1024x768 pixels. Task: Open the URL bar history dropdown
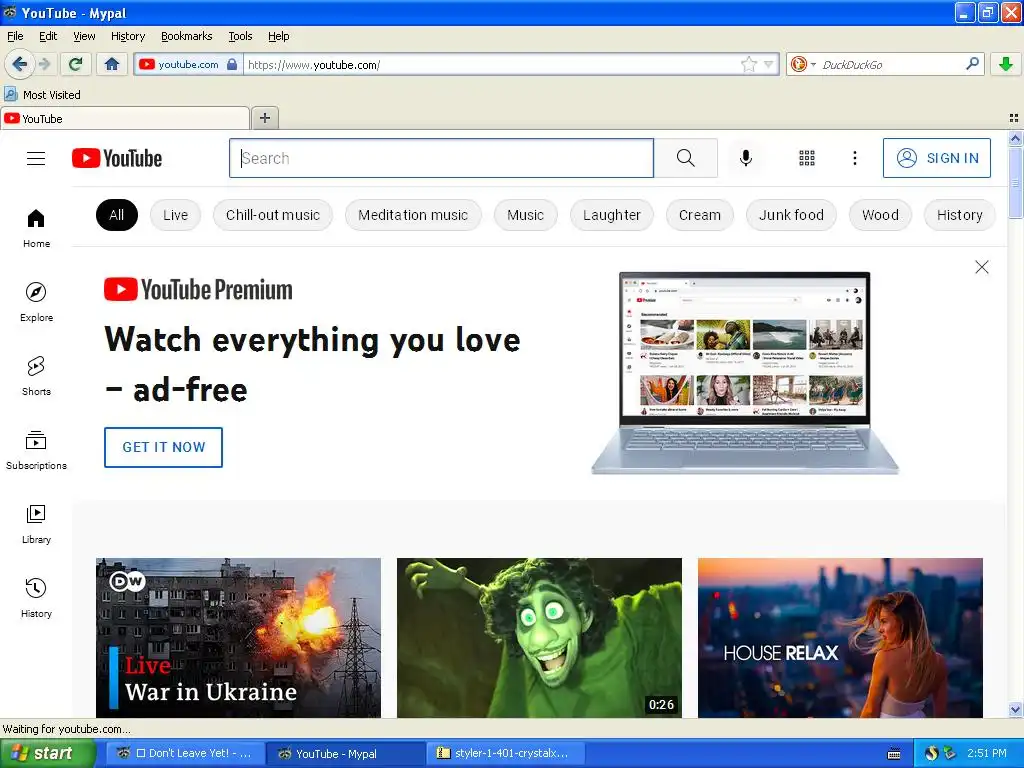click(769, 64)
